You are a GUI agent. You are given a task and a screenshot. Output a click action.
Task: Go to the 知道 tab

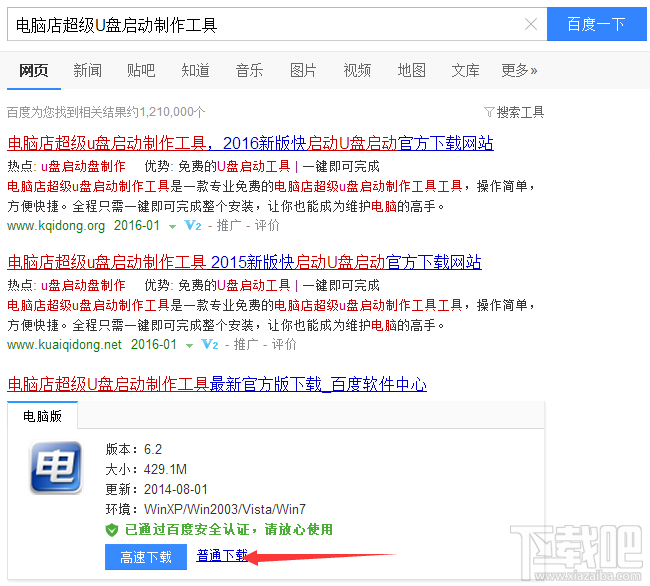click(x=195, y=70)
